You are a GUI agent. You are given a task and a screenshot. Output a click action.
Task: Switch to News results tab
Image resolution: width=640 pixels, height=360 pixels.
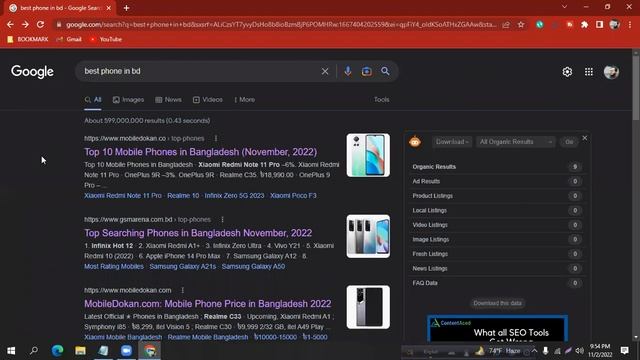tap(168, 100)
